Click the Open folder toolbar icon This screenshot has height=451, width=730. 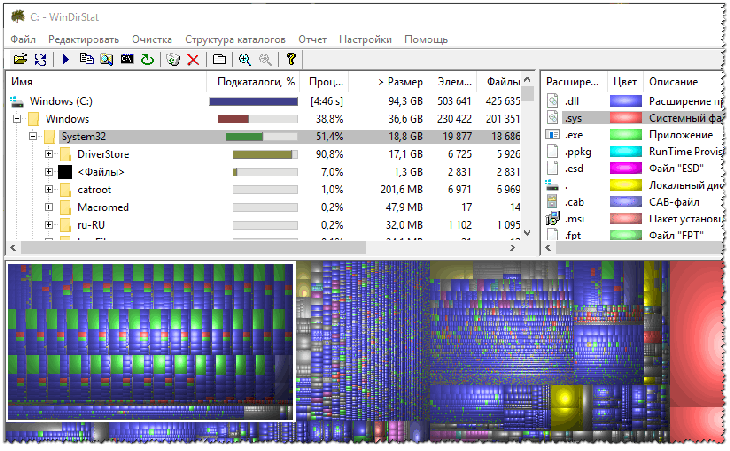click(x=20, y=59)
